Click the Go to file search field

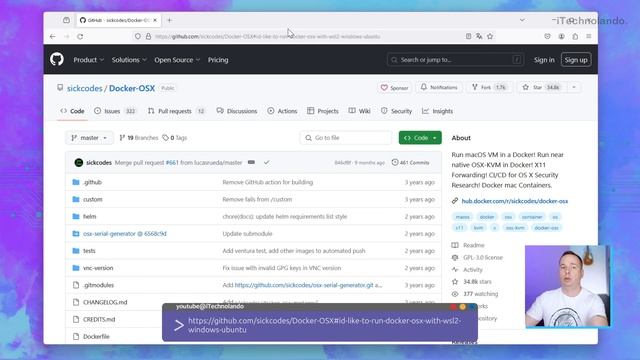[346, 138]
